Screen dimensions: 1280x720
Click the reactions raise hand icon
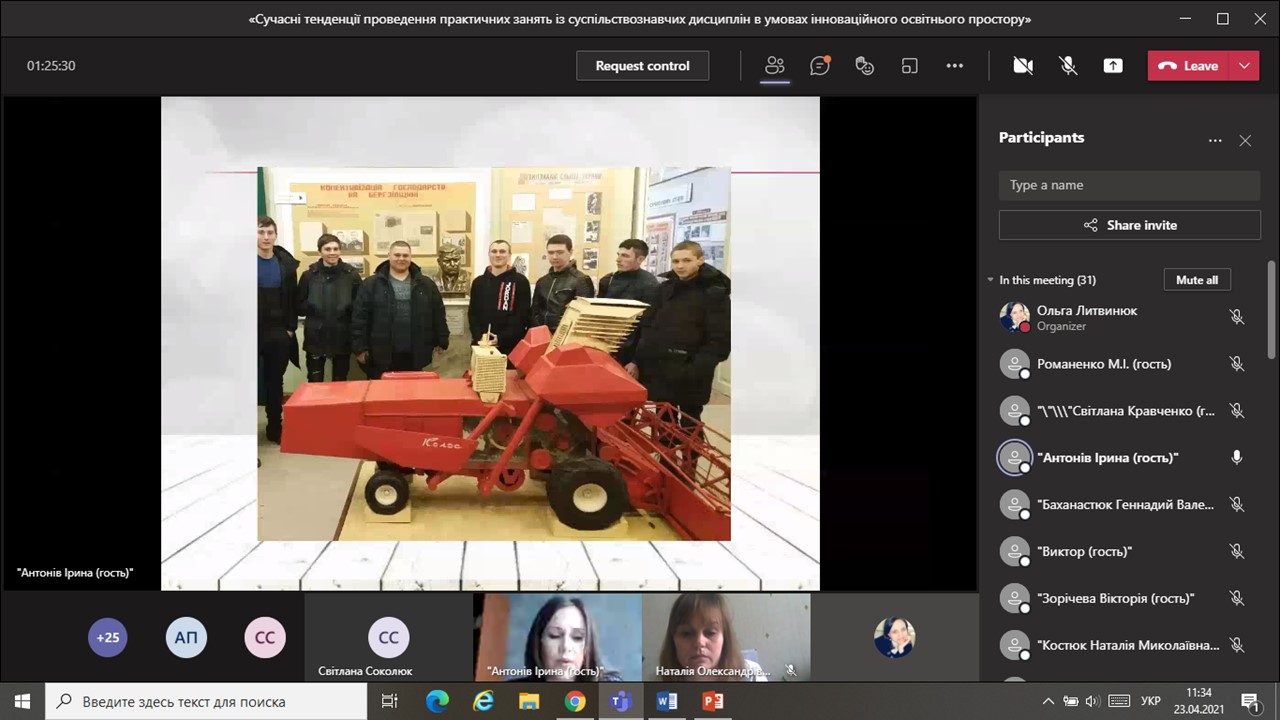(x=865, y=66)
